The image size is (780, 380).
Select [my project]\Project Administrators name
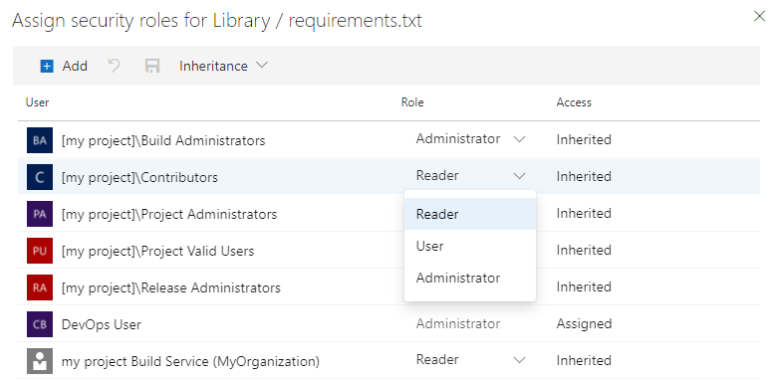pyautogui.click(x=169, y=214)
